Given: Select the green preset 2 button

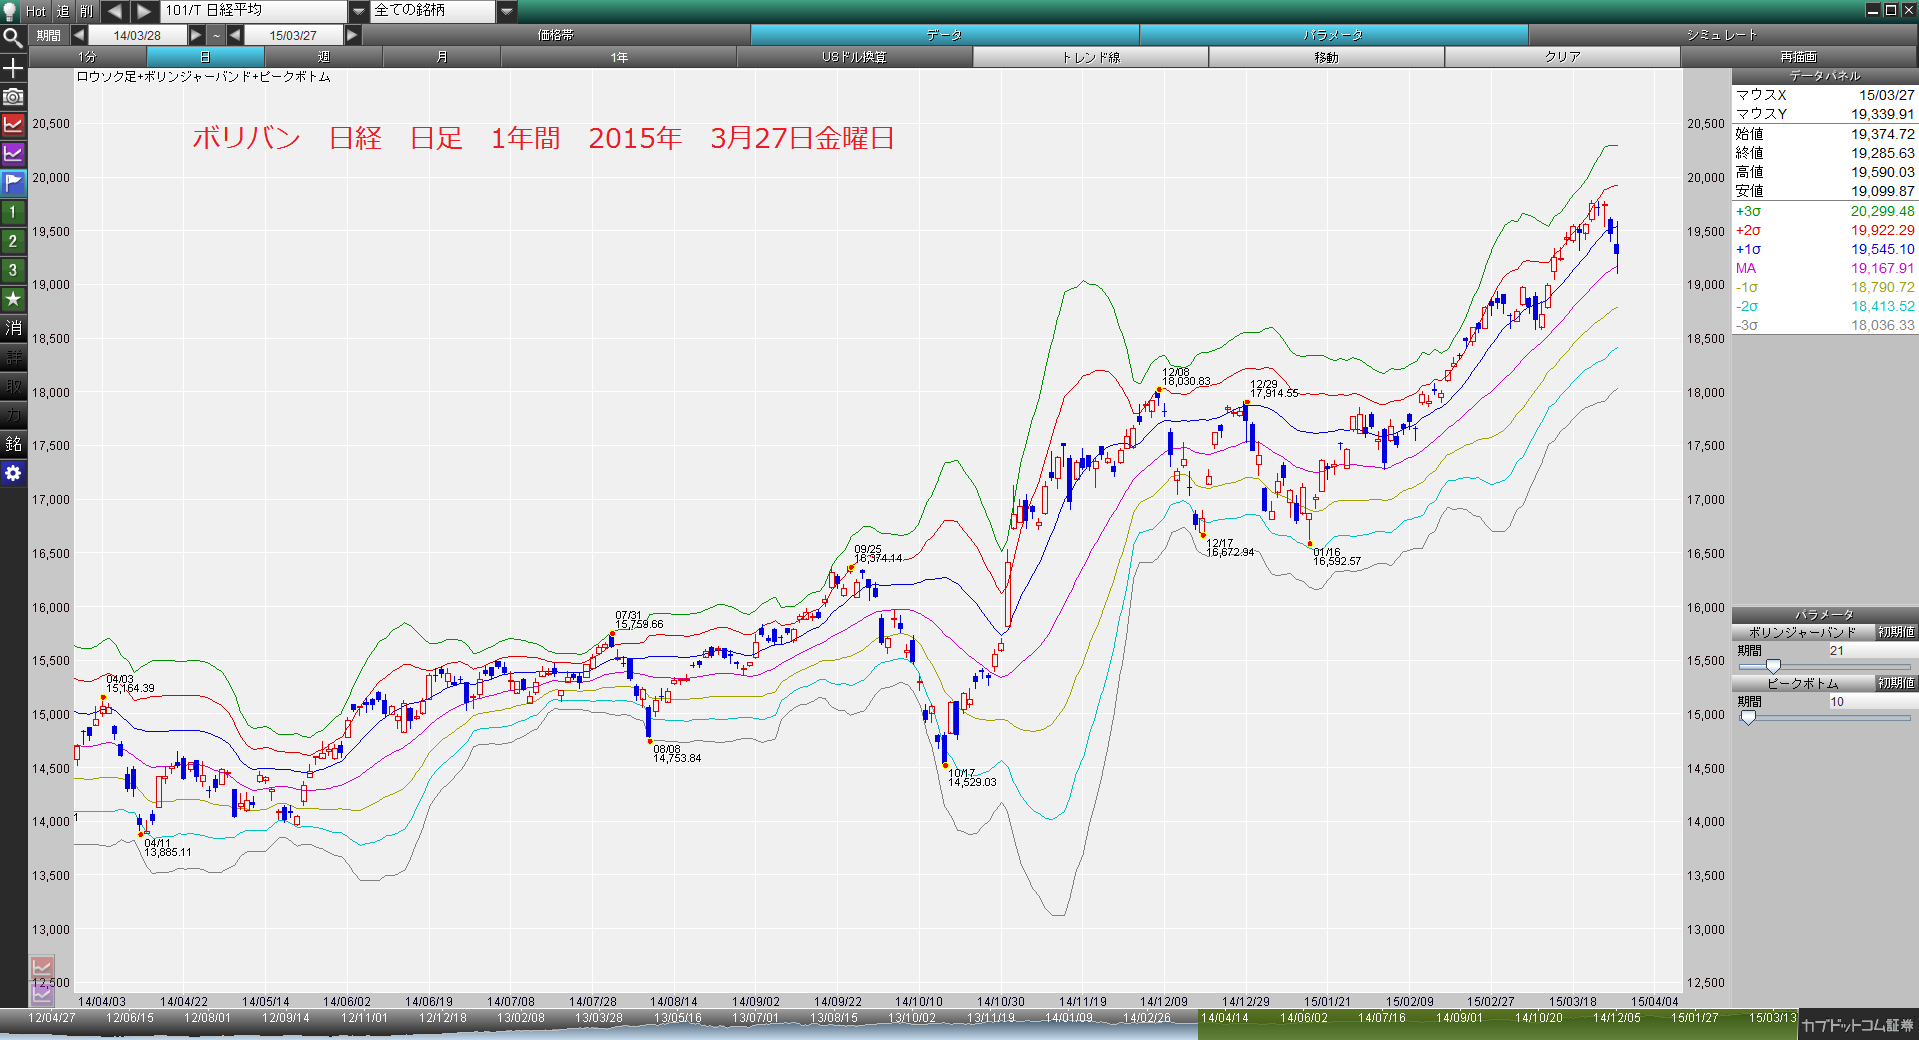Looking at the screenshot, I should point(13,241).
